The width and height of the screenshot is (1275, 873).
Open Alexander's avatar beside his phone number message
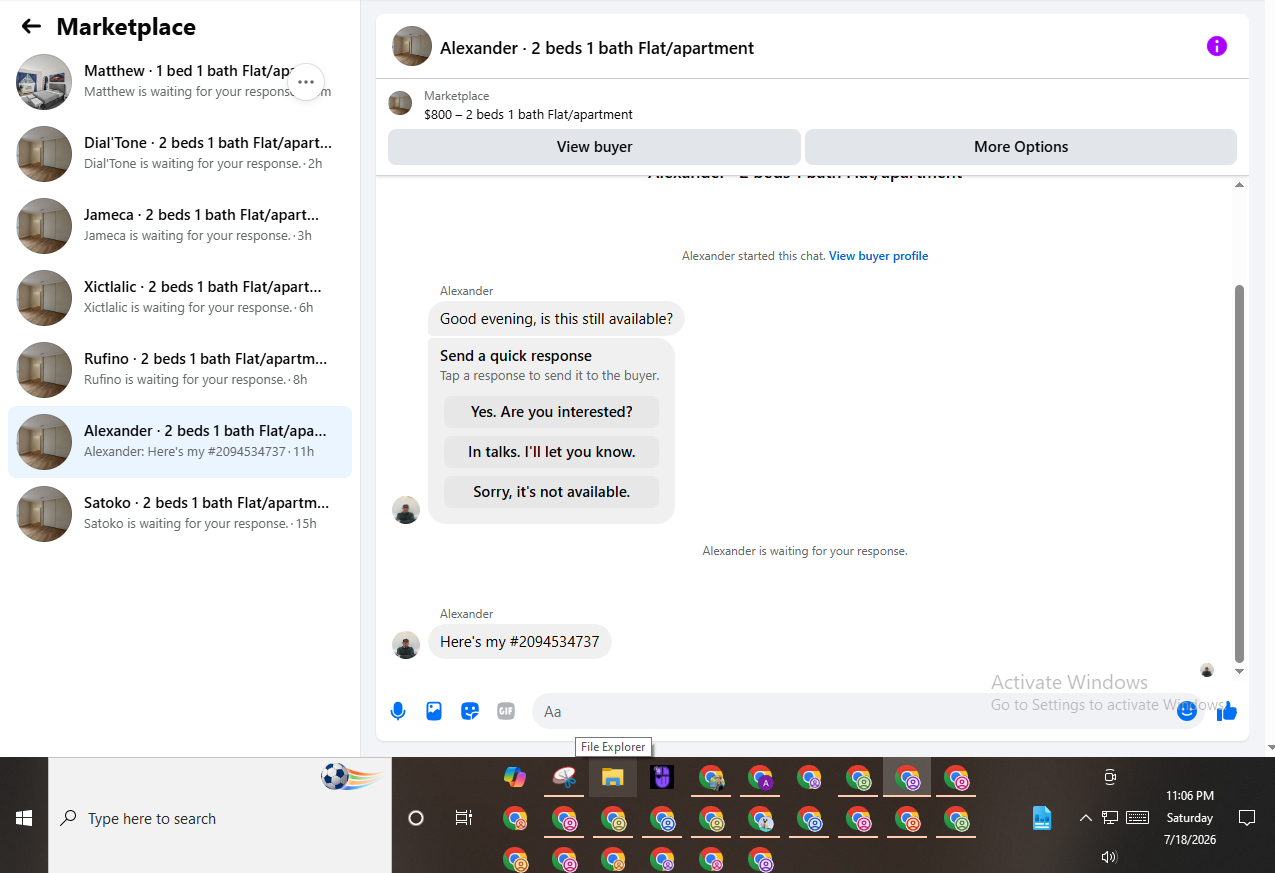(x=406, y=645)
